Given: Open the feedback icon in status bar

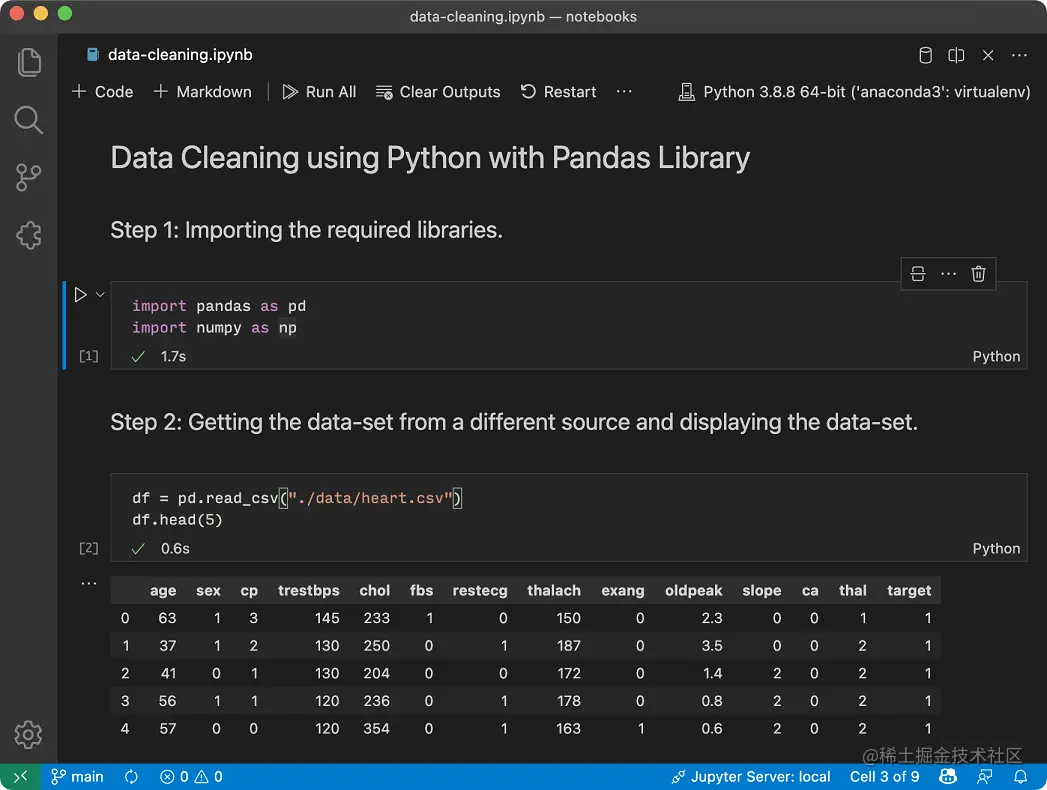Looking at the screenshot, I should tap(984, 777).
